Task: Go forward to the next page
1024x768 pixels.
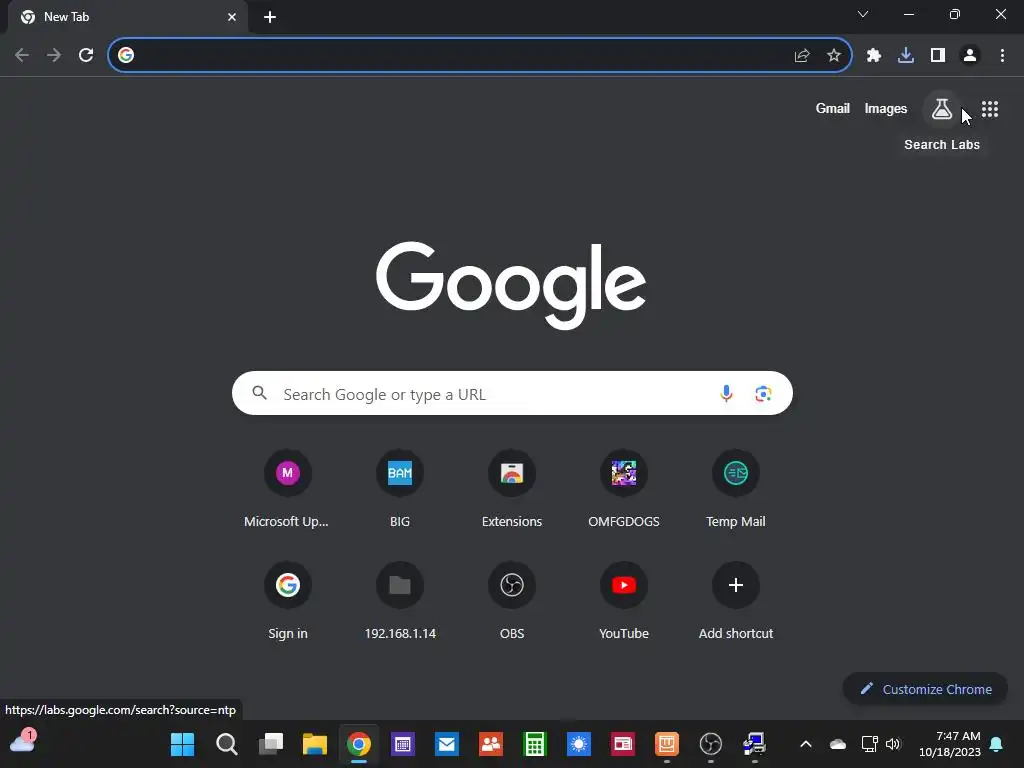Action: pos(54,55)
